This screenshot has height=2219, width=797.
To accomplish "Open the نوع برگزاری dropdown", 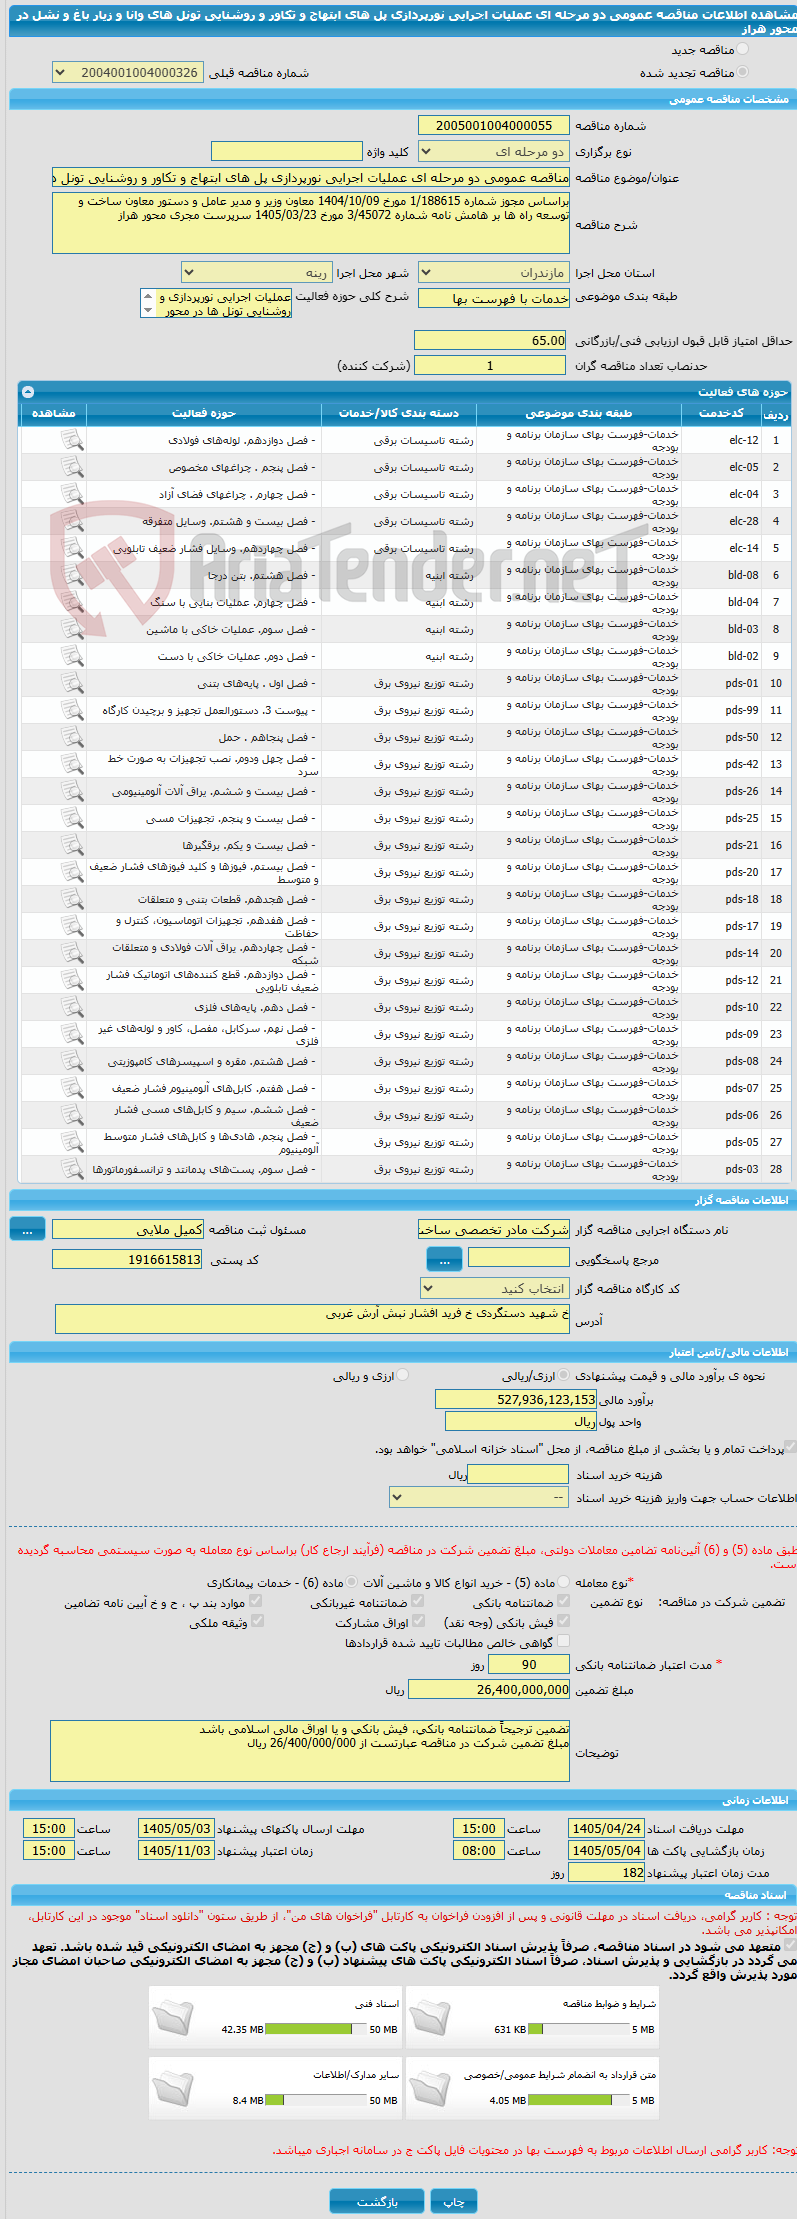I will click(x=494, y=152).
